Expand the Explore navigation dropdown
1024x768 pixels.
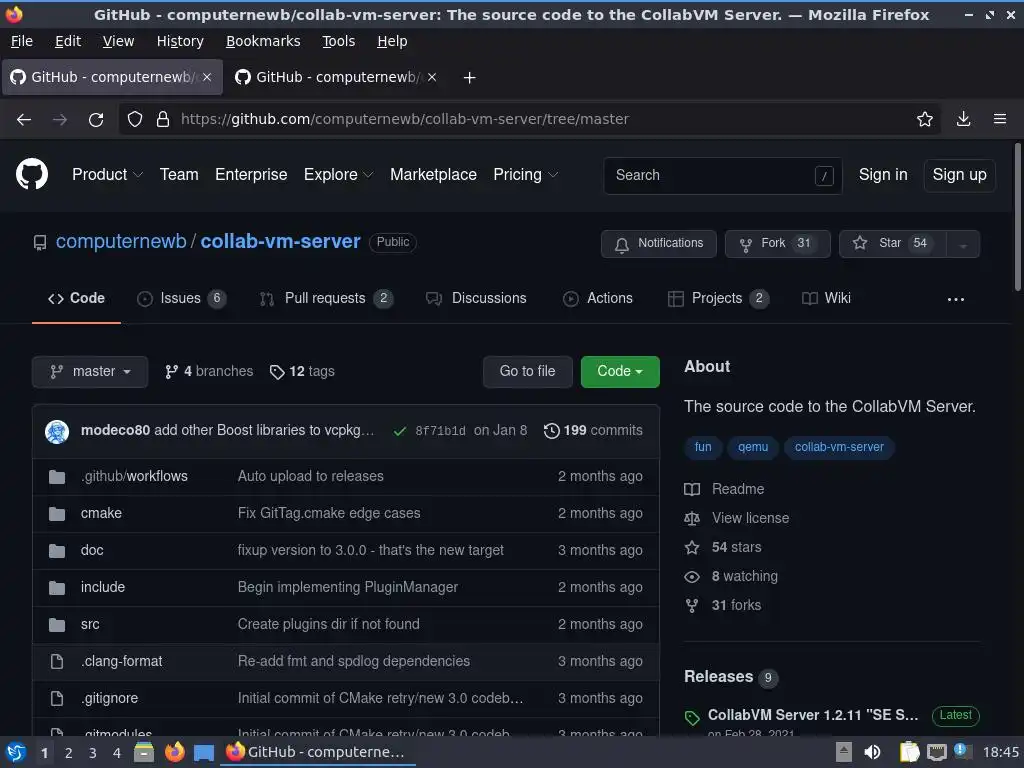coord(338,174)
